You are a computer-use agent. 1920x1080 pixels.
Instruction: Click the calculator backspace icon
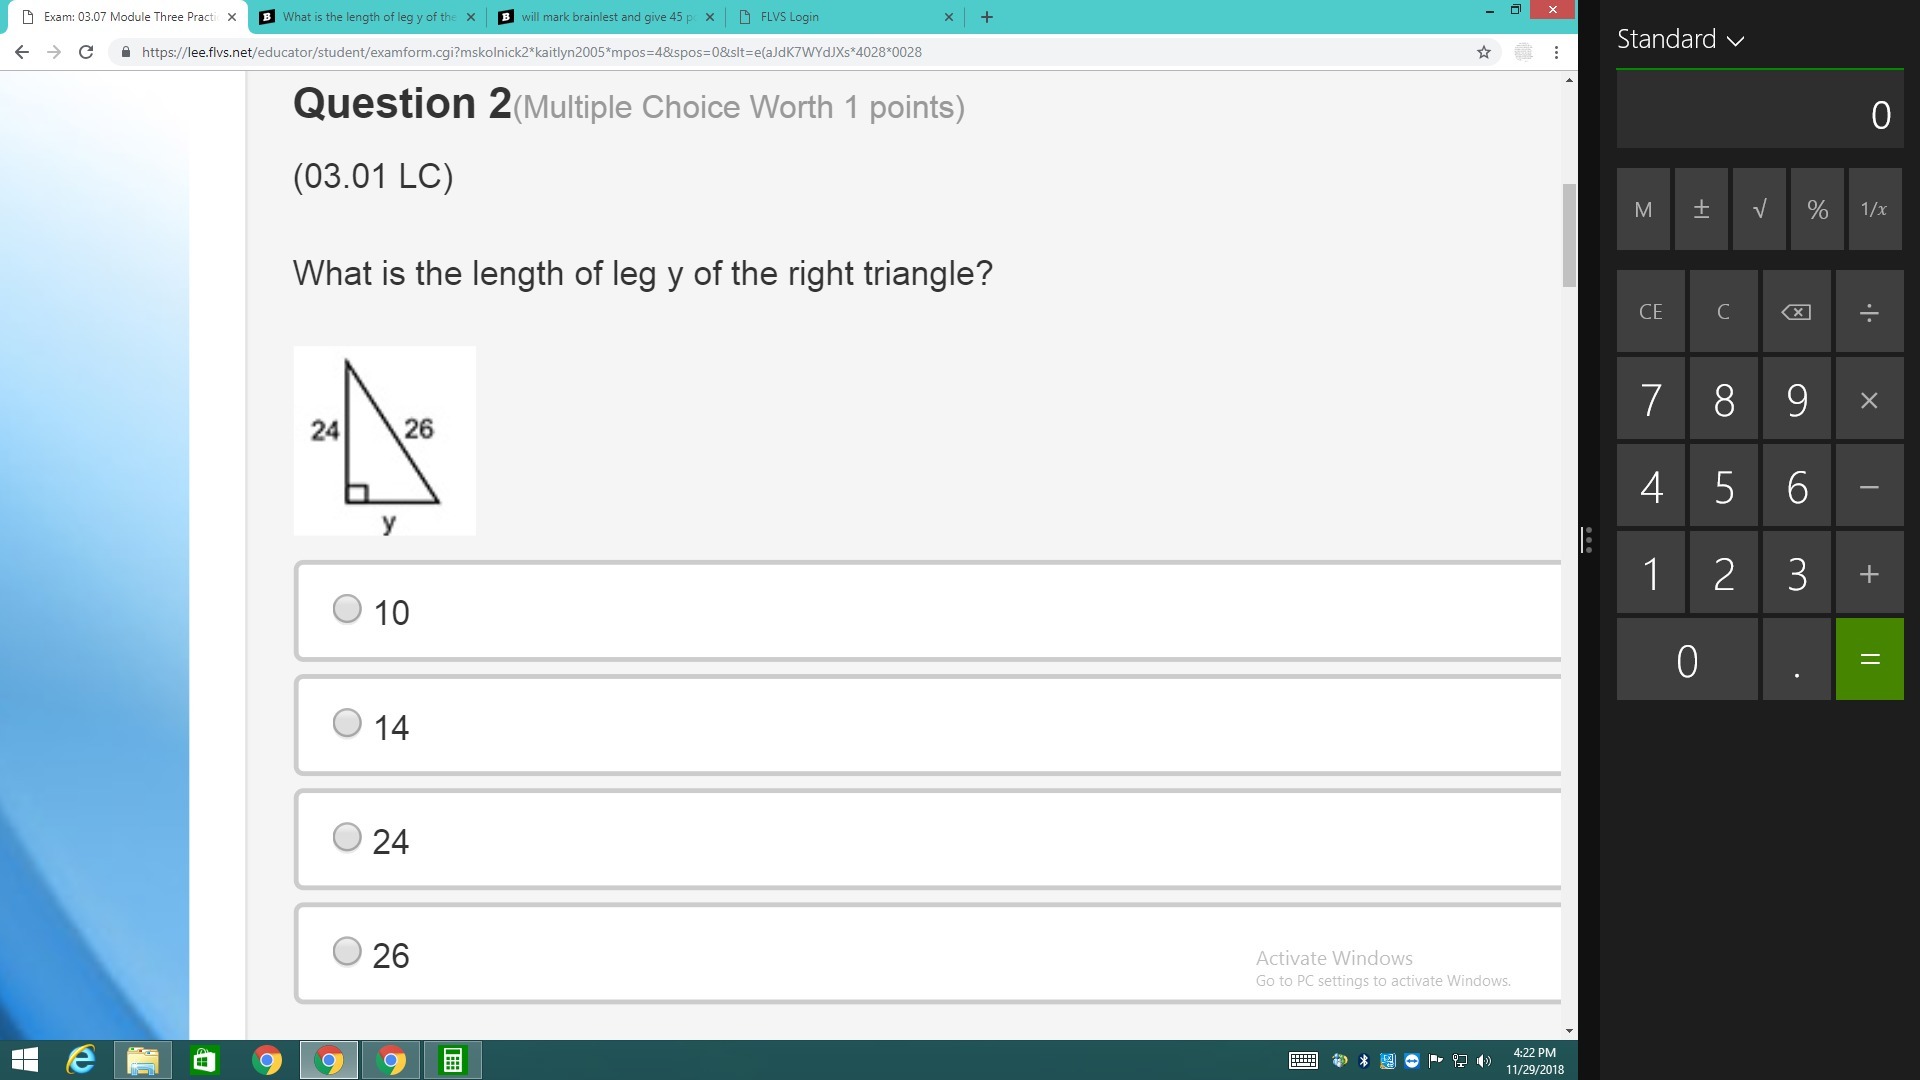point(1796,311)
